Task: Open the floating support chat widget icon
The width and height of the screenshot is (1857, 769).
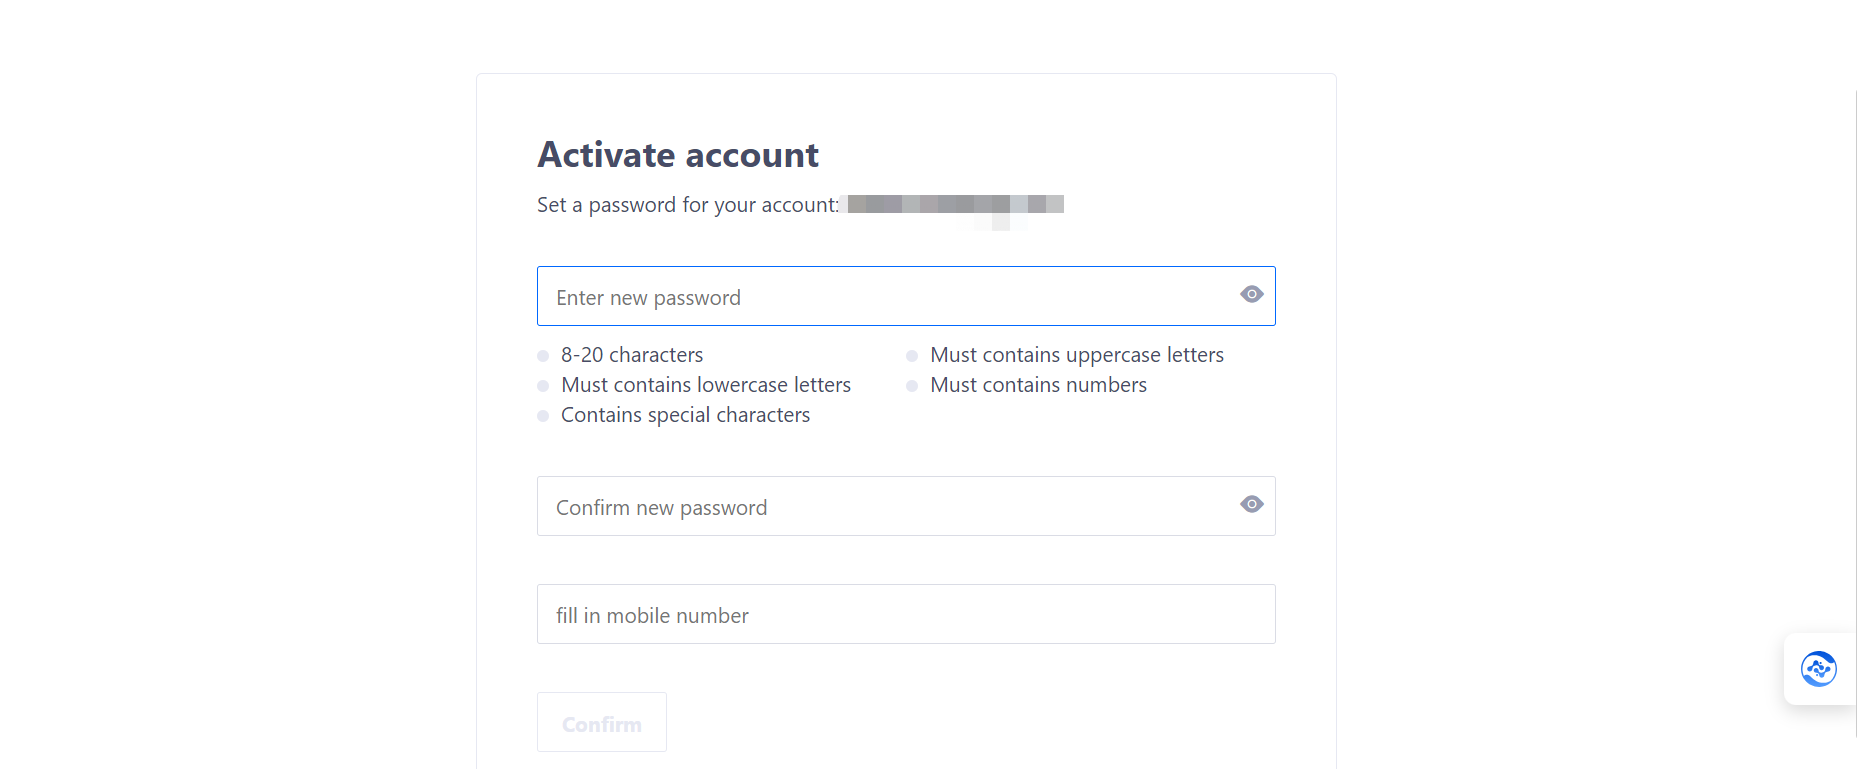Action: pyautogui.click(x=1818, y=669)
